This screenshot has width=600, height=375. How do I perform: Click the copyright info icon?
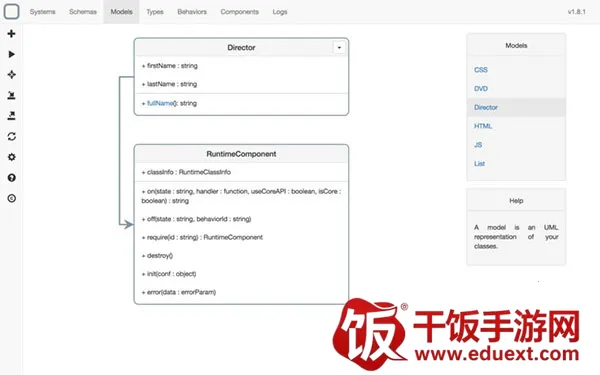[11, 198]
